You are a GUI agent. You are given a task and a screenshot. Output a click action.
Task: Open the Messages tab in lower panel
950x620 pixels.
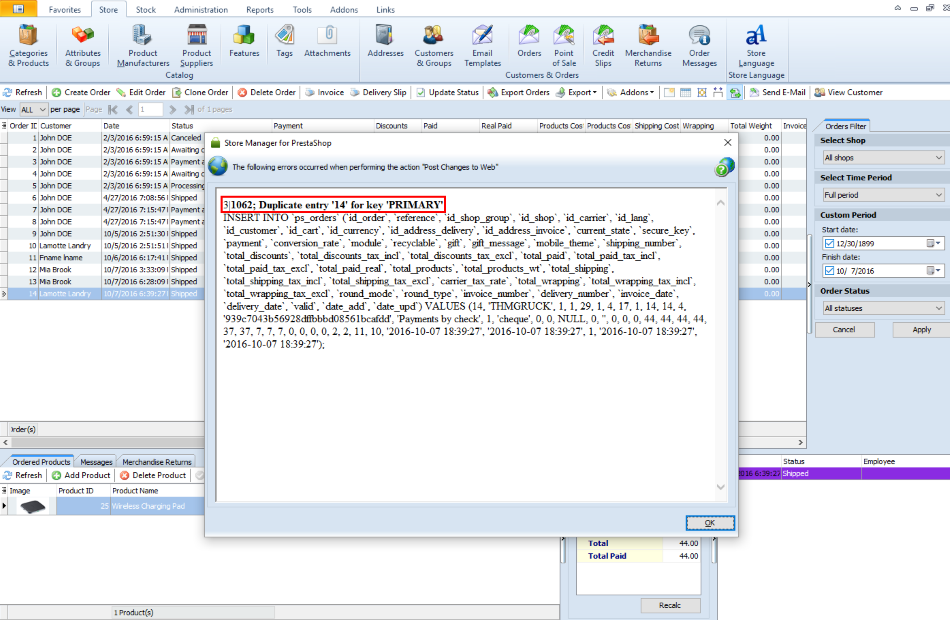pos(96,462)
